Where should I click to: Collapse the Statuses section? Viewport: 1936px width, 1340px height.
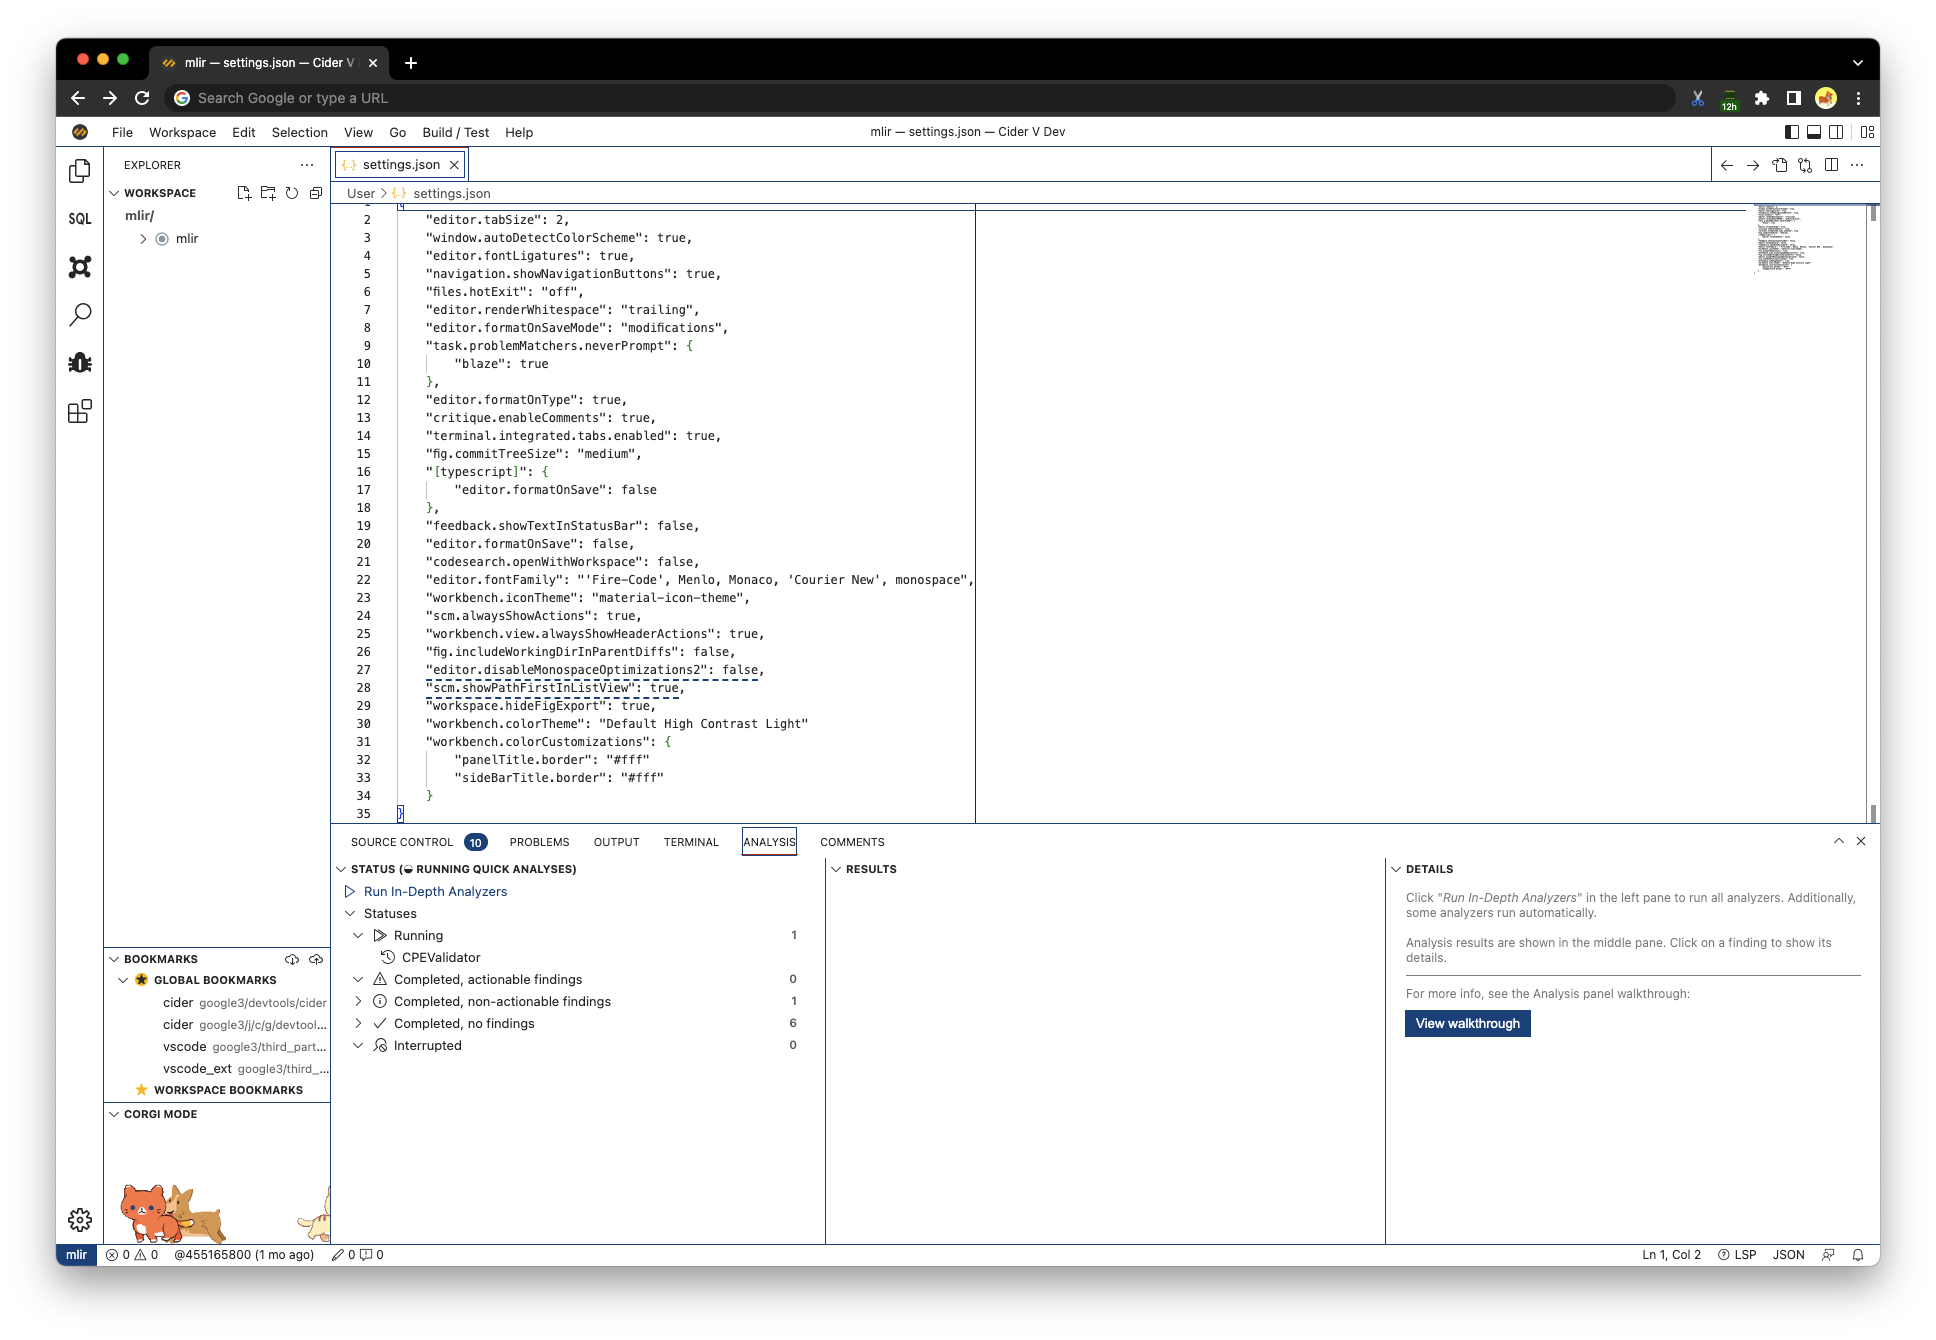[x=351, y=913]
